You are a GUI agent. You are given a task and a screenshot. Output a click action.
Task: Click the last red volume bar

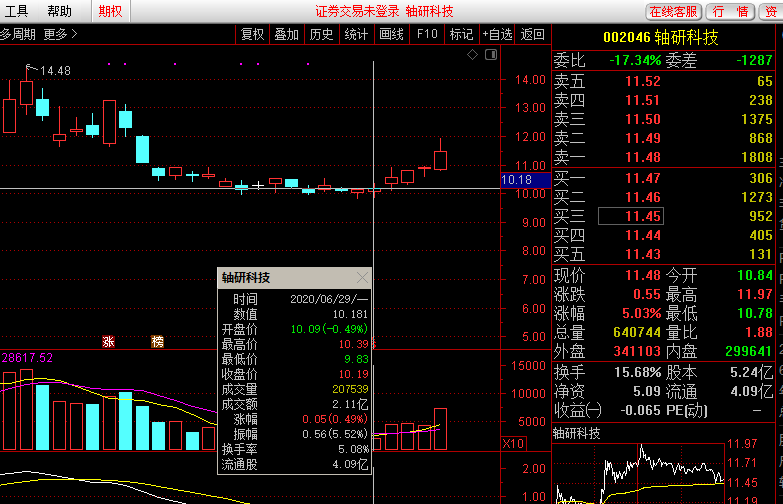(440, 429)
